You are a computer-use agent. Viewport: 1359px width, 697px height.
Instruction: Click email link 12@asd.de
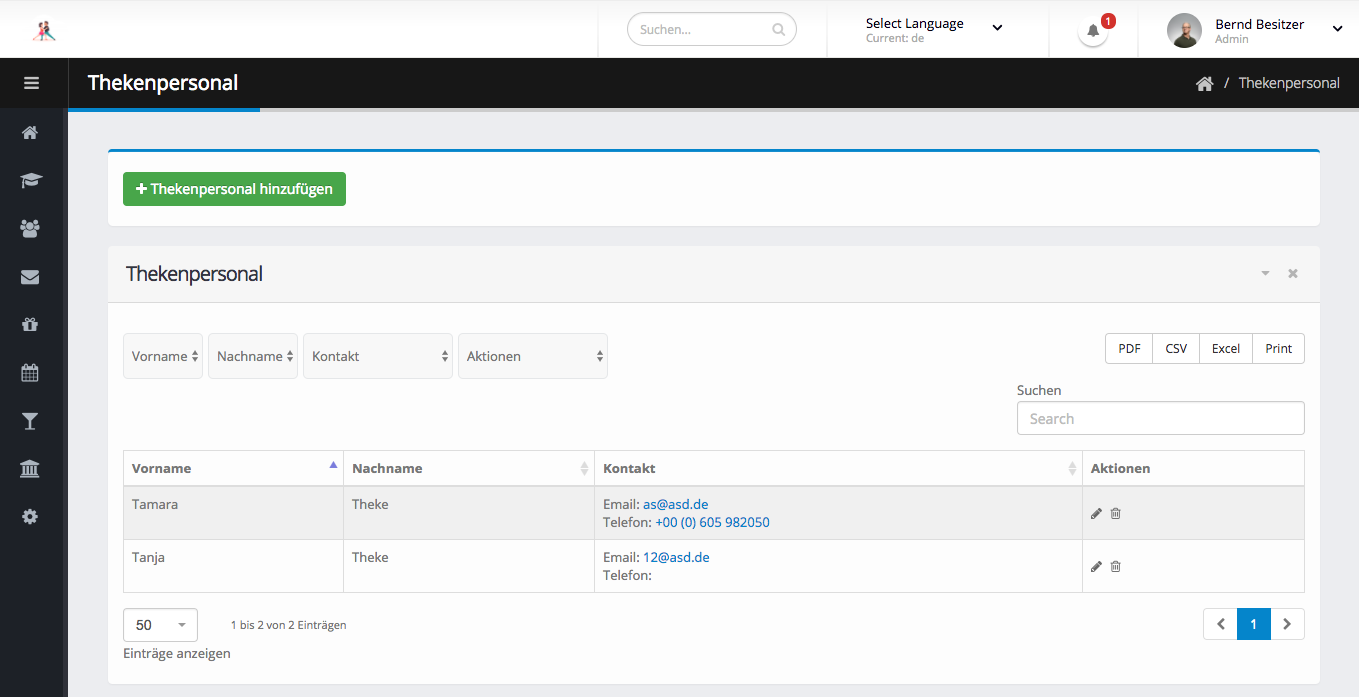click(676, 557)
